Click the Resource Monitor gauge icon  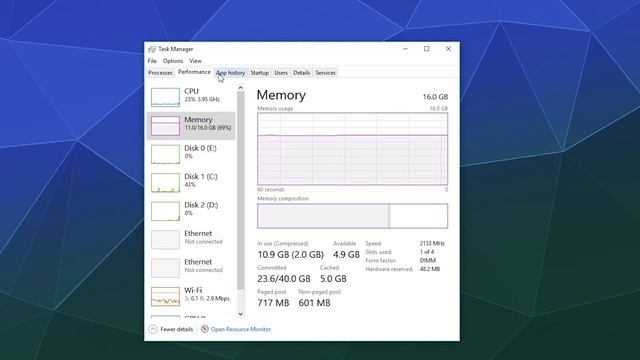pos(204,329)
